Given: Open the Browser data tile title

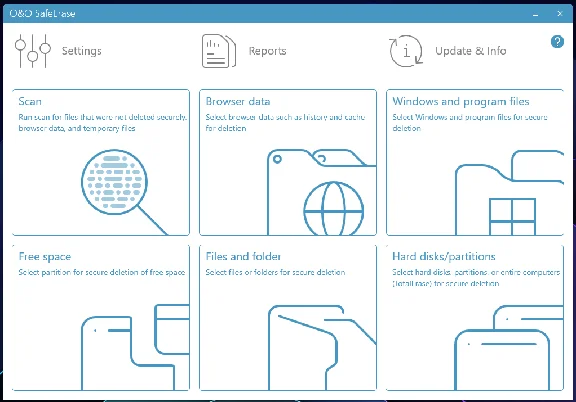Looking at the screenshot, I should point(238,101).
